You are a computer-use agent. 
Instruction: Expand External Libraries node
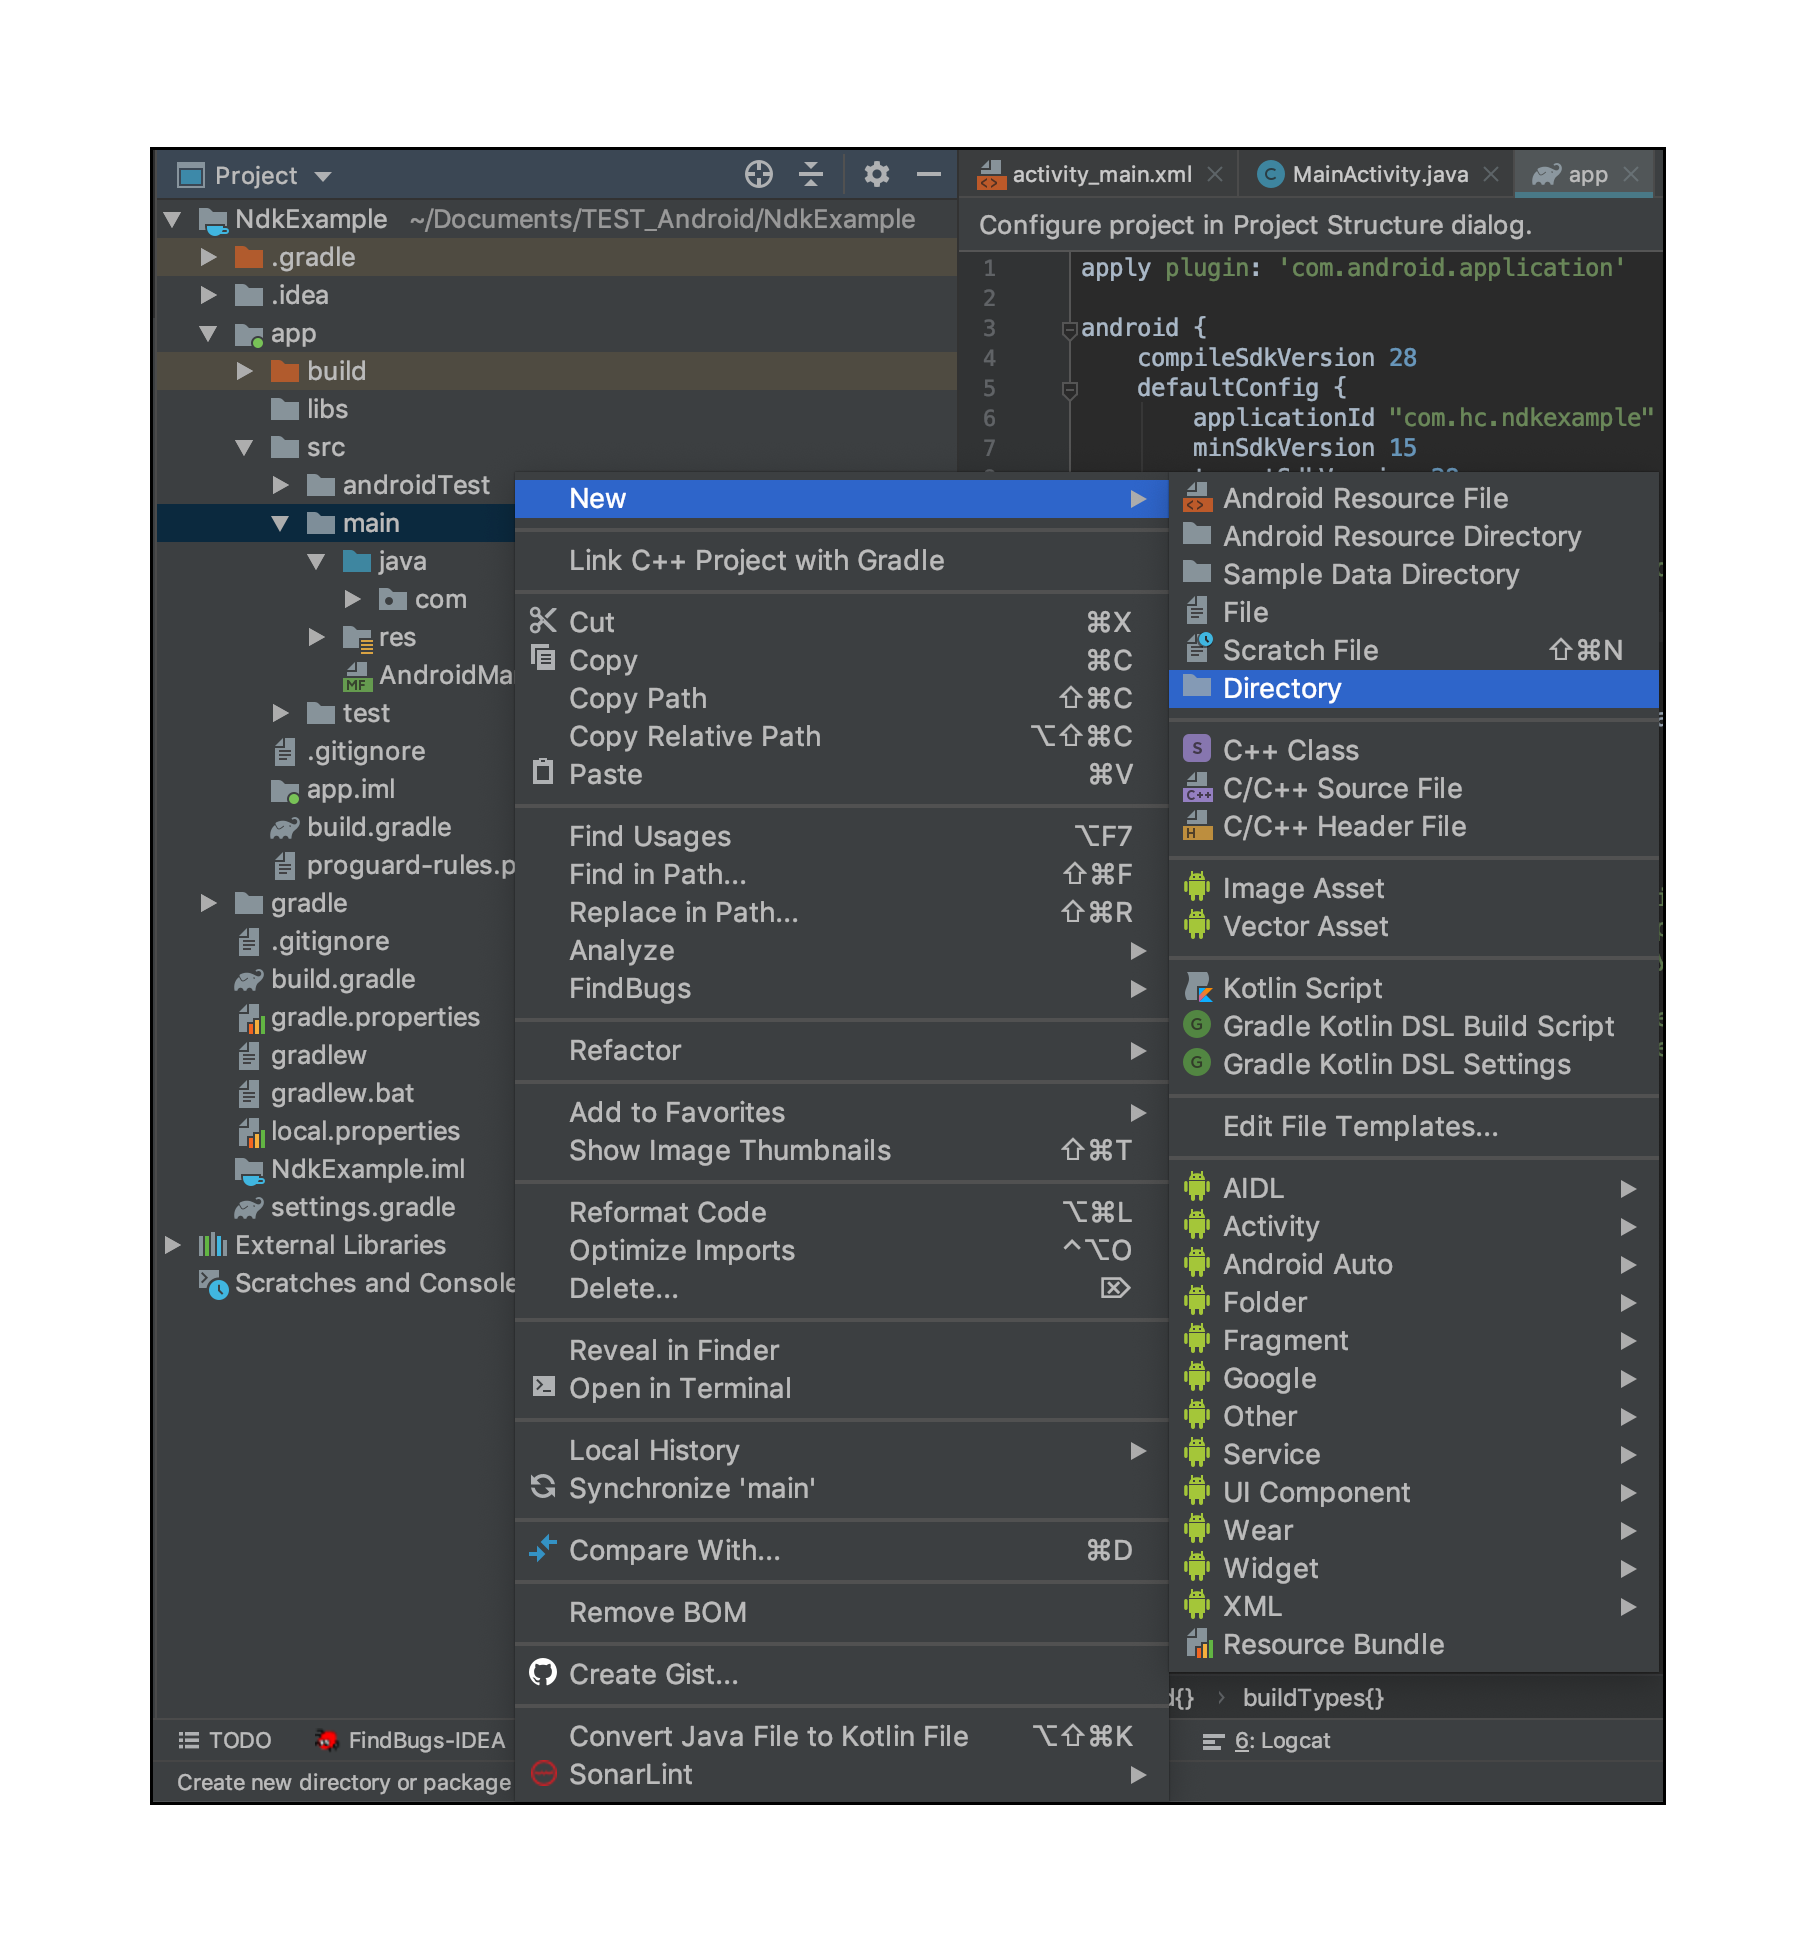172,1245
